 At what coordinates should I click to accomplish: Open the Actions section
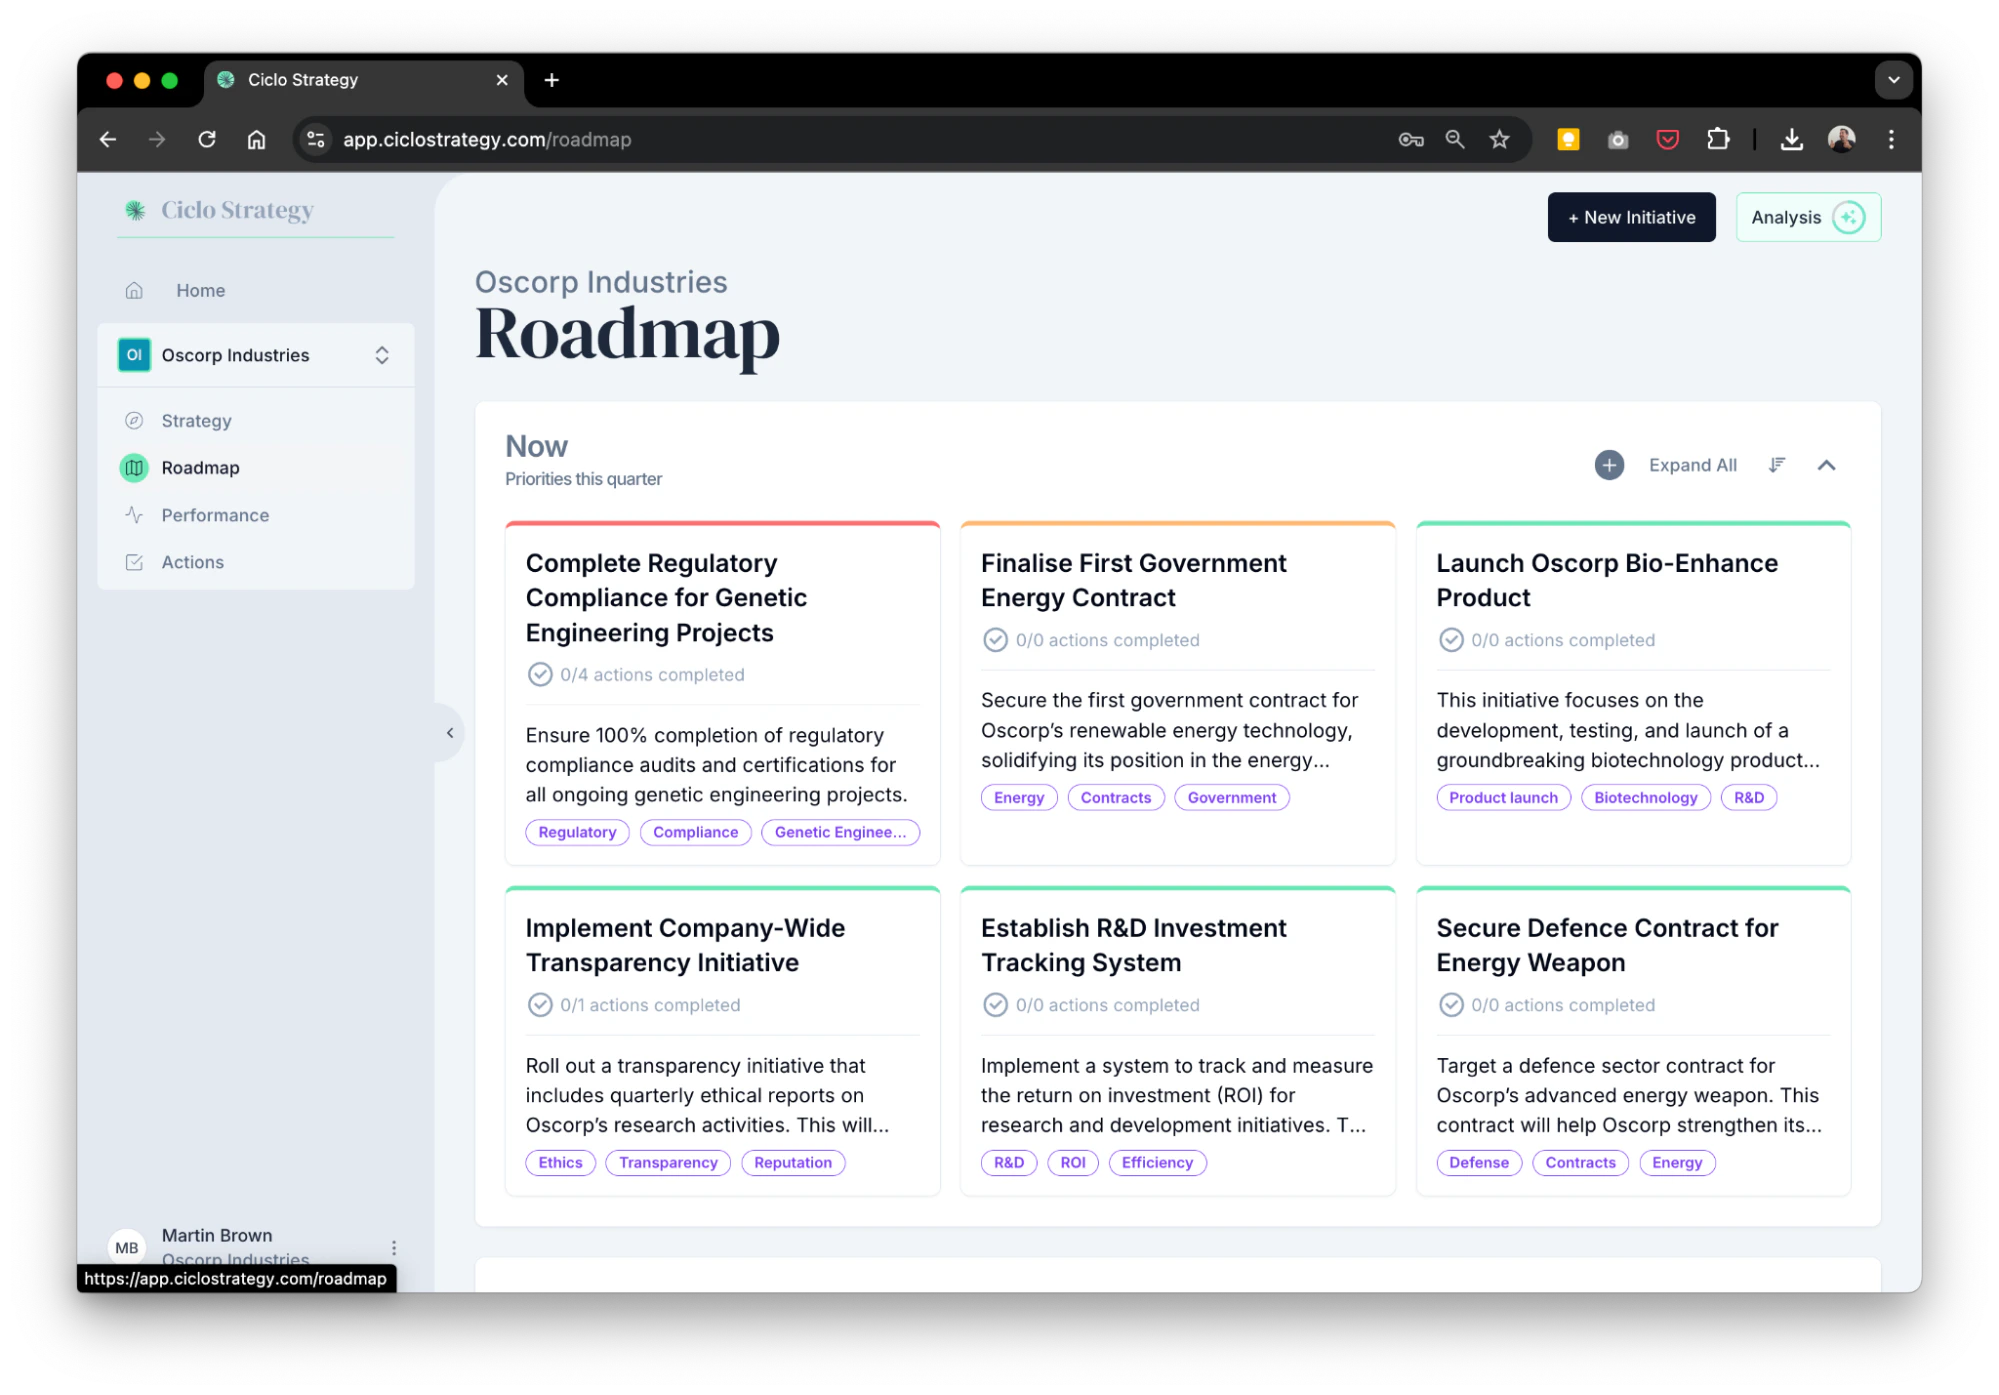coord(192,563)
